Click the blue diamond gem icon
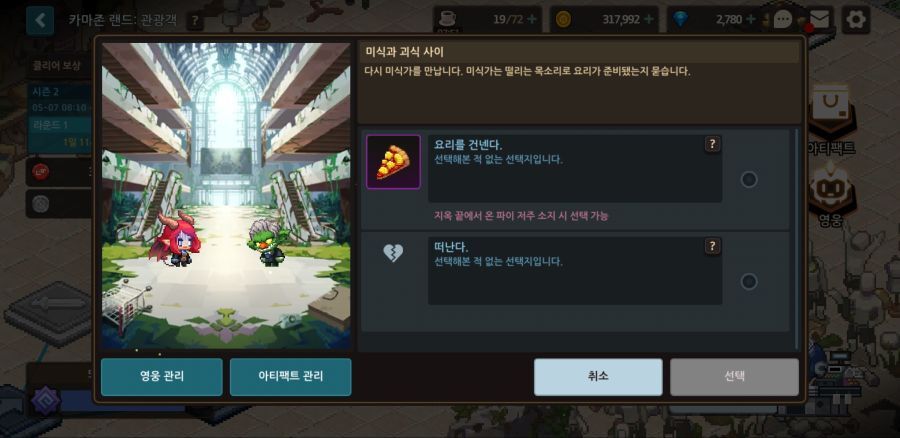 [x=681, y=20]
